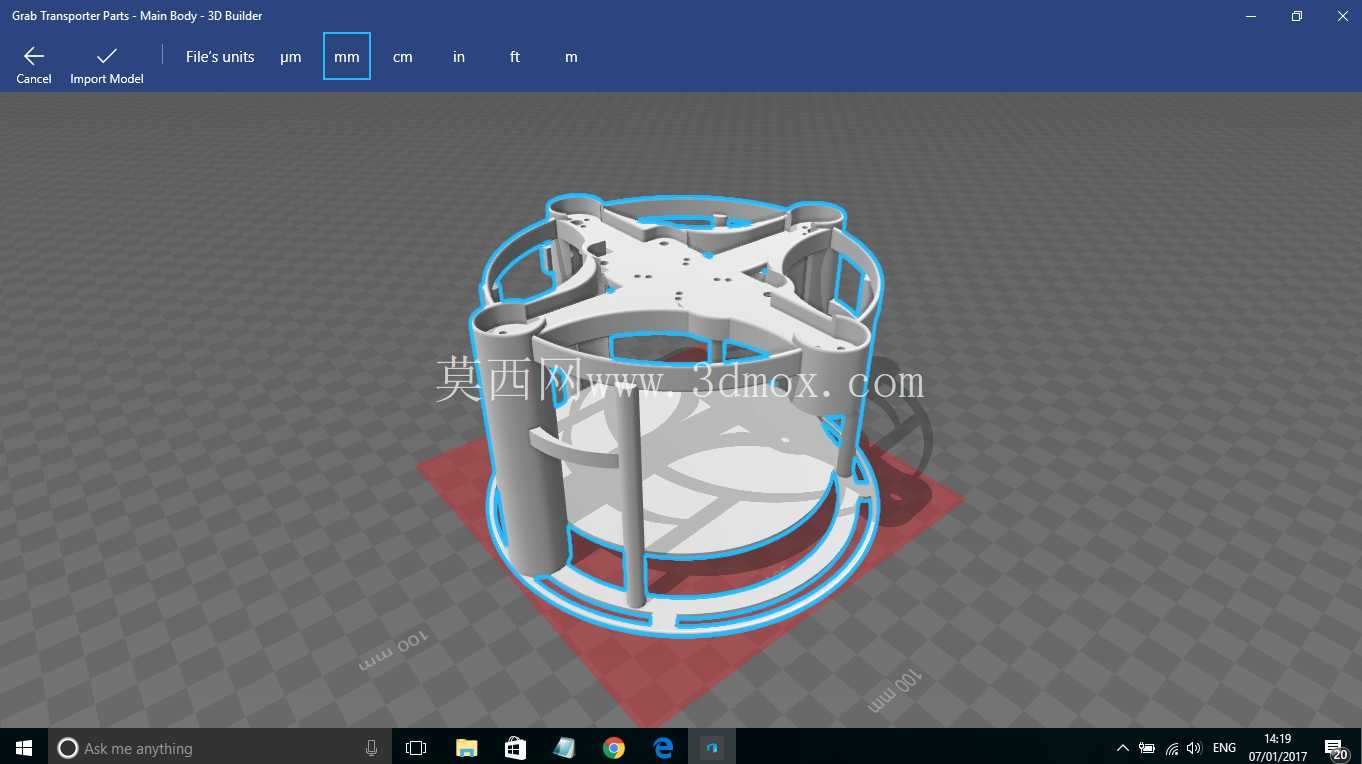Open the clock showing 14:19
Viewport: 1362px width, 764px height.
(1278, 748)
